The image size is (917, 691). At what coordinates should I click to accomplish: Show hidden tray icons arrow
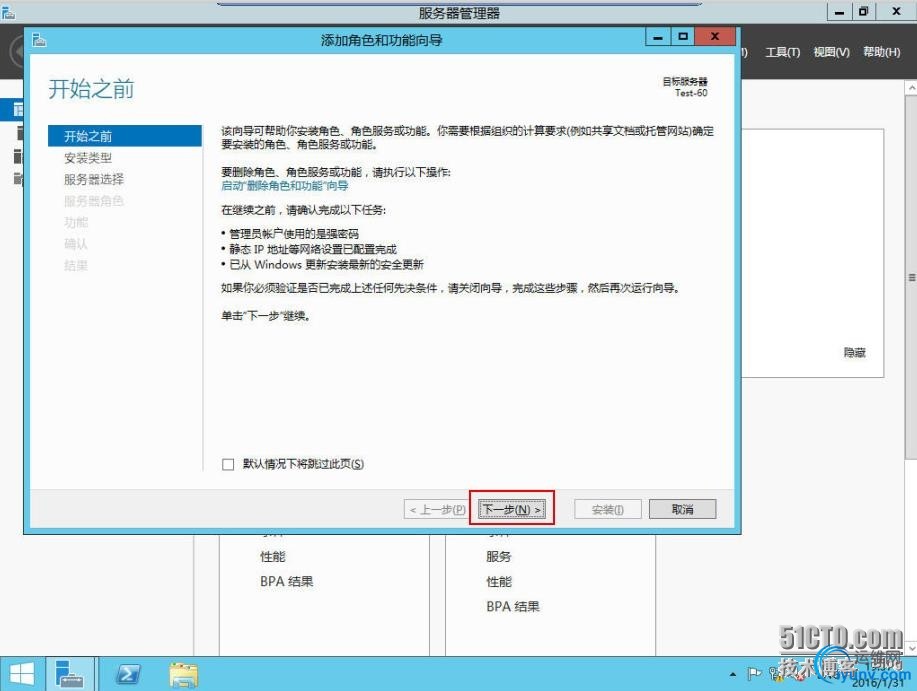point(733,674)
